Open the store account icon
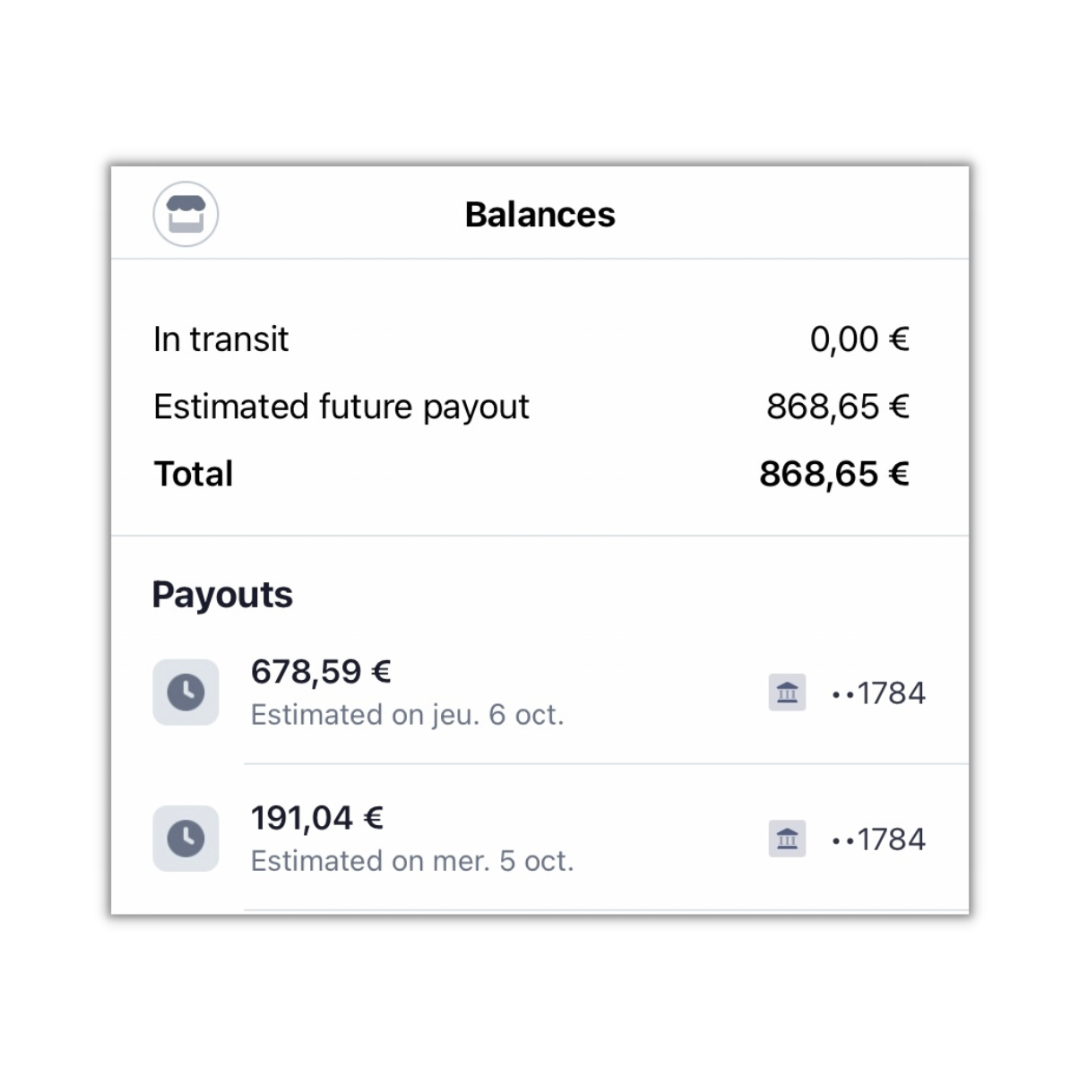The height and width of the screenshot is (1080, 1080). [x=185, y=214]
